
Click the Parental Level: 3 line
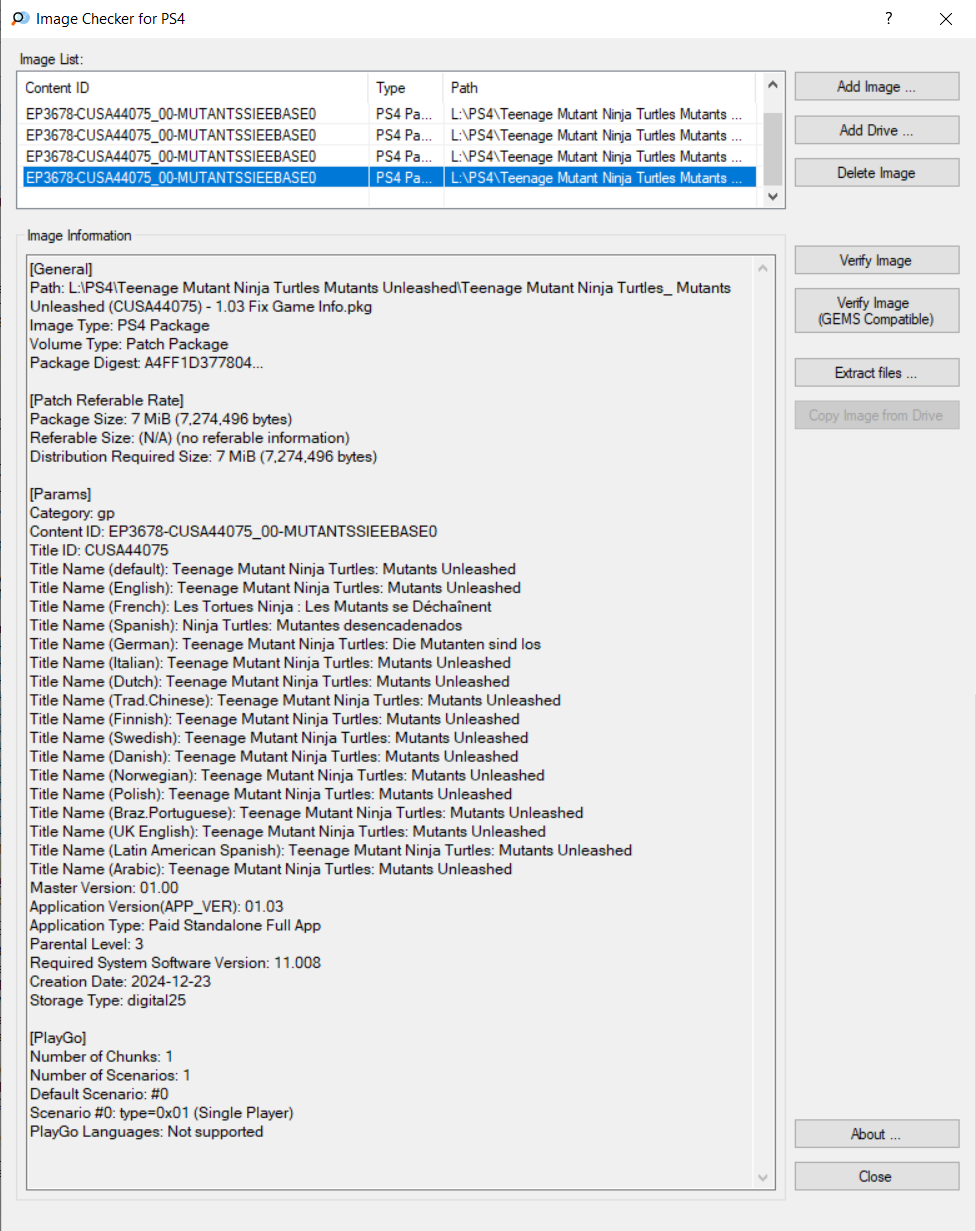point(87,944)
